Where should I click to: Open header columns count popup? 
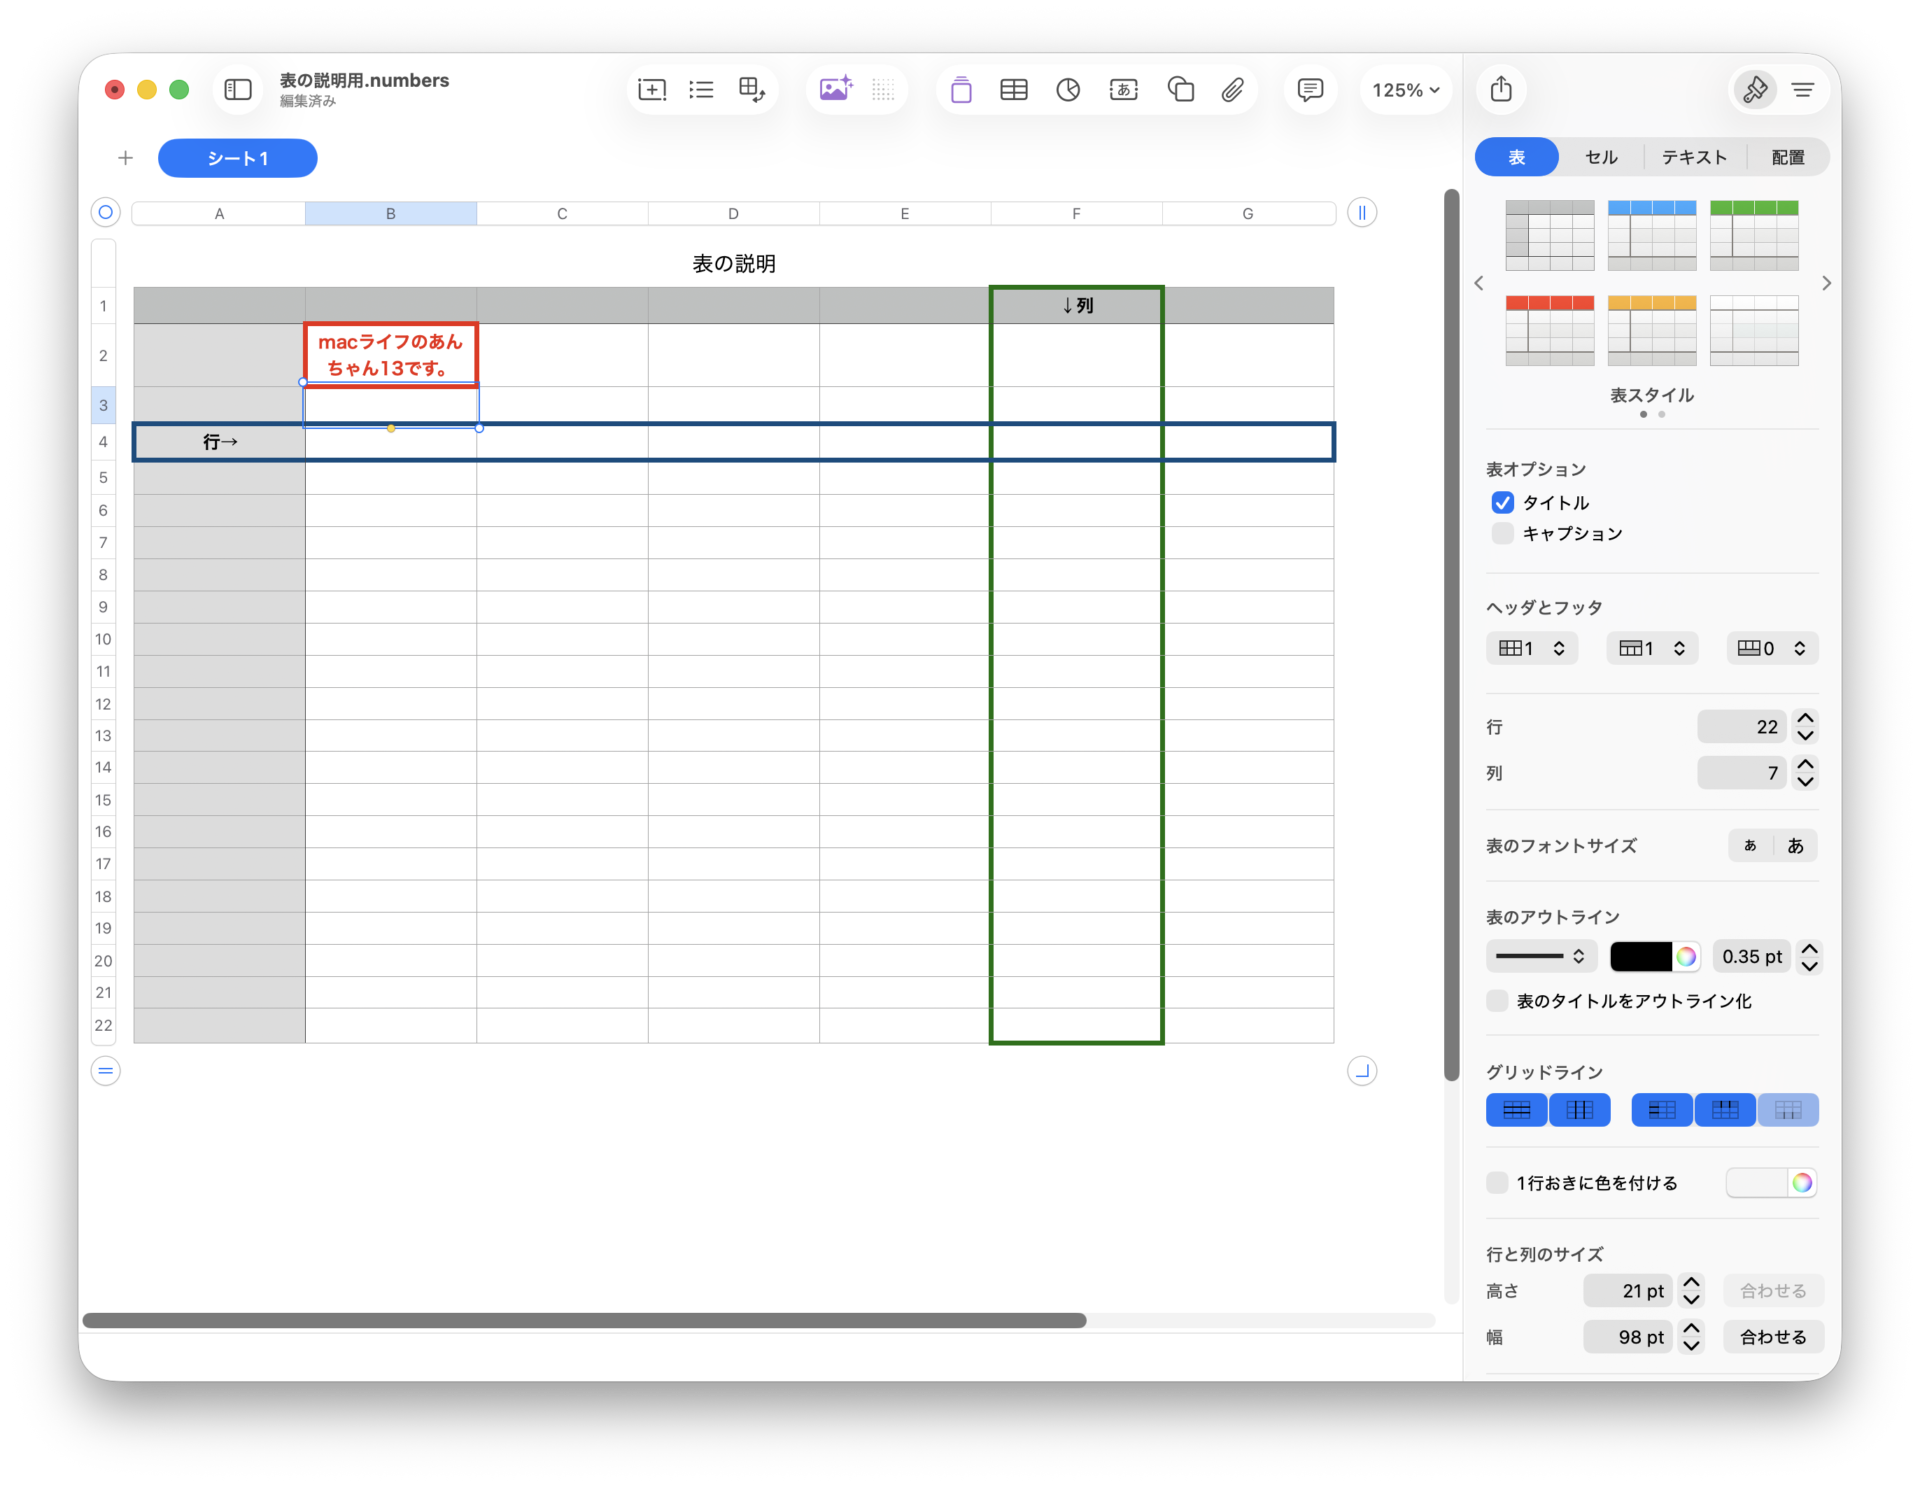pyautogui.click(x=1532, y=648)
